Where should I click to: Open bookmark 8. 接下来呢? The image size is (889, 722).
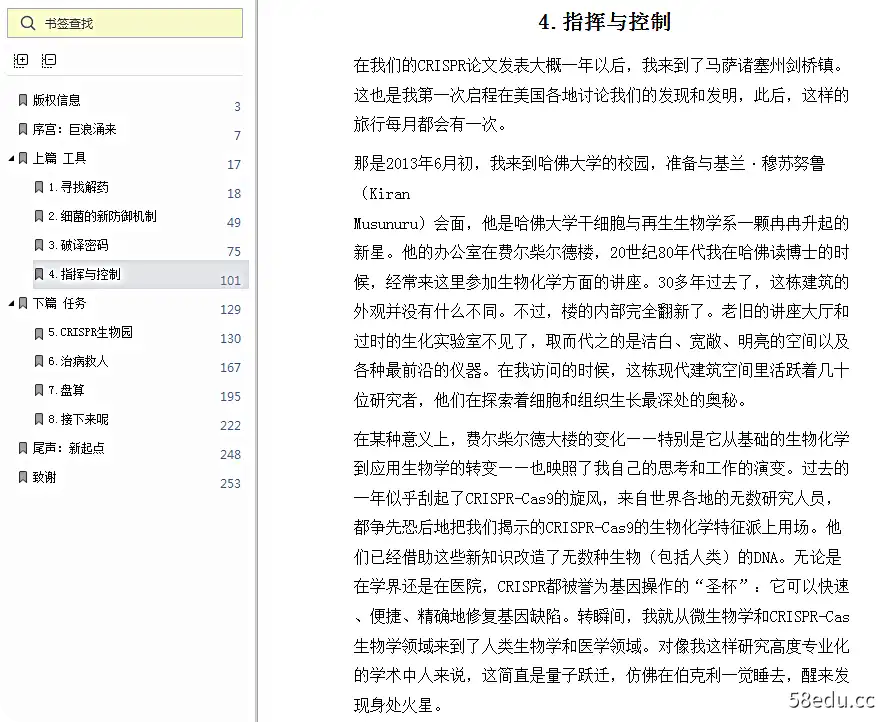pos(78,419)
